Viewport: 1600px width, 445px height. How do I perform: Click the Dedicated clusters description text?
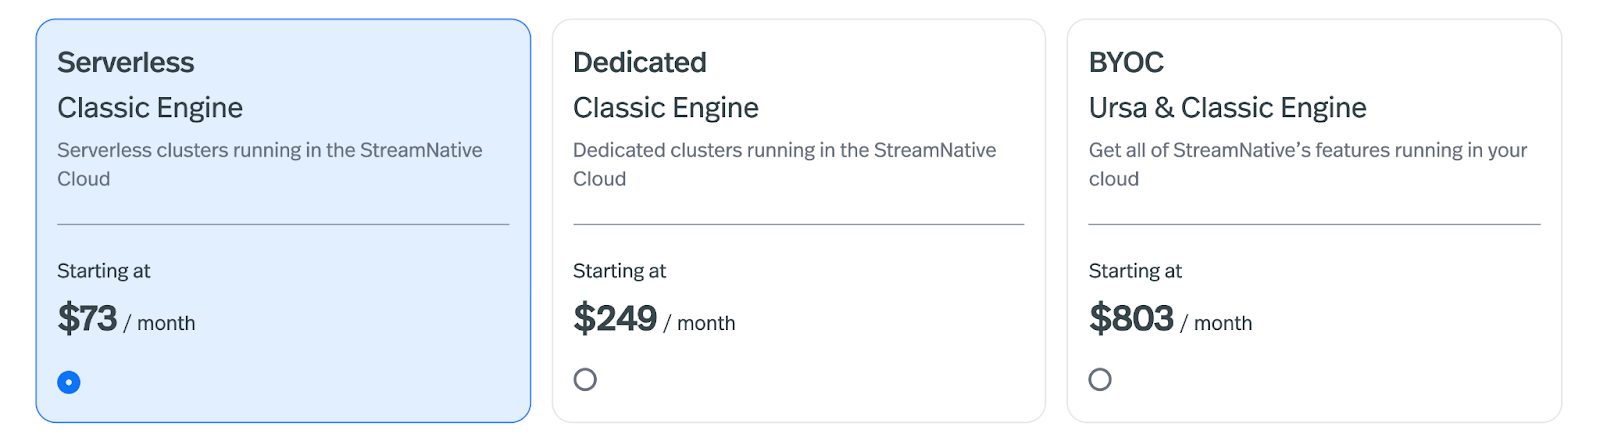pyautogui.click(x=784, y=164)
